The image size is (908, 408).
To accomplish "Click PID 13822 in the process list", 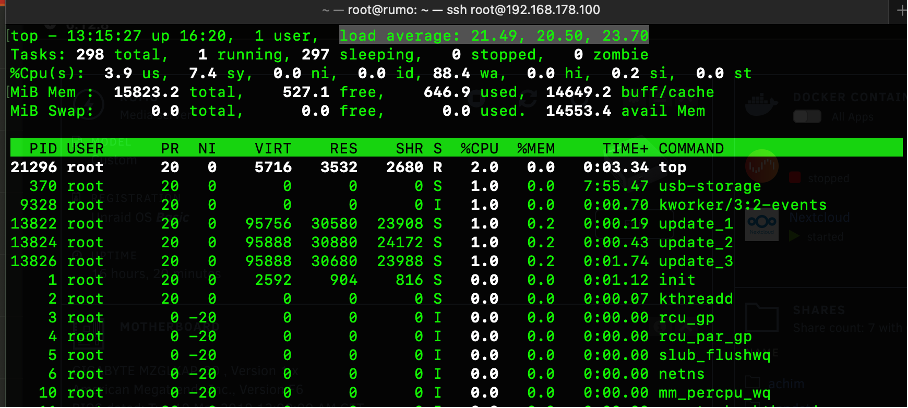I will click(34, 224).
